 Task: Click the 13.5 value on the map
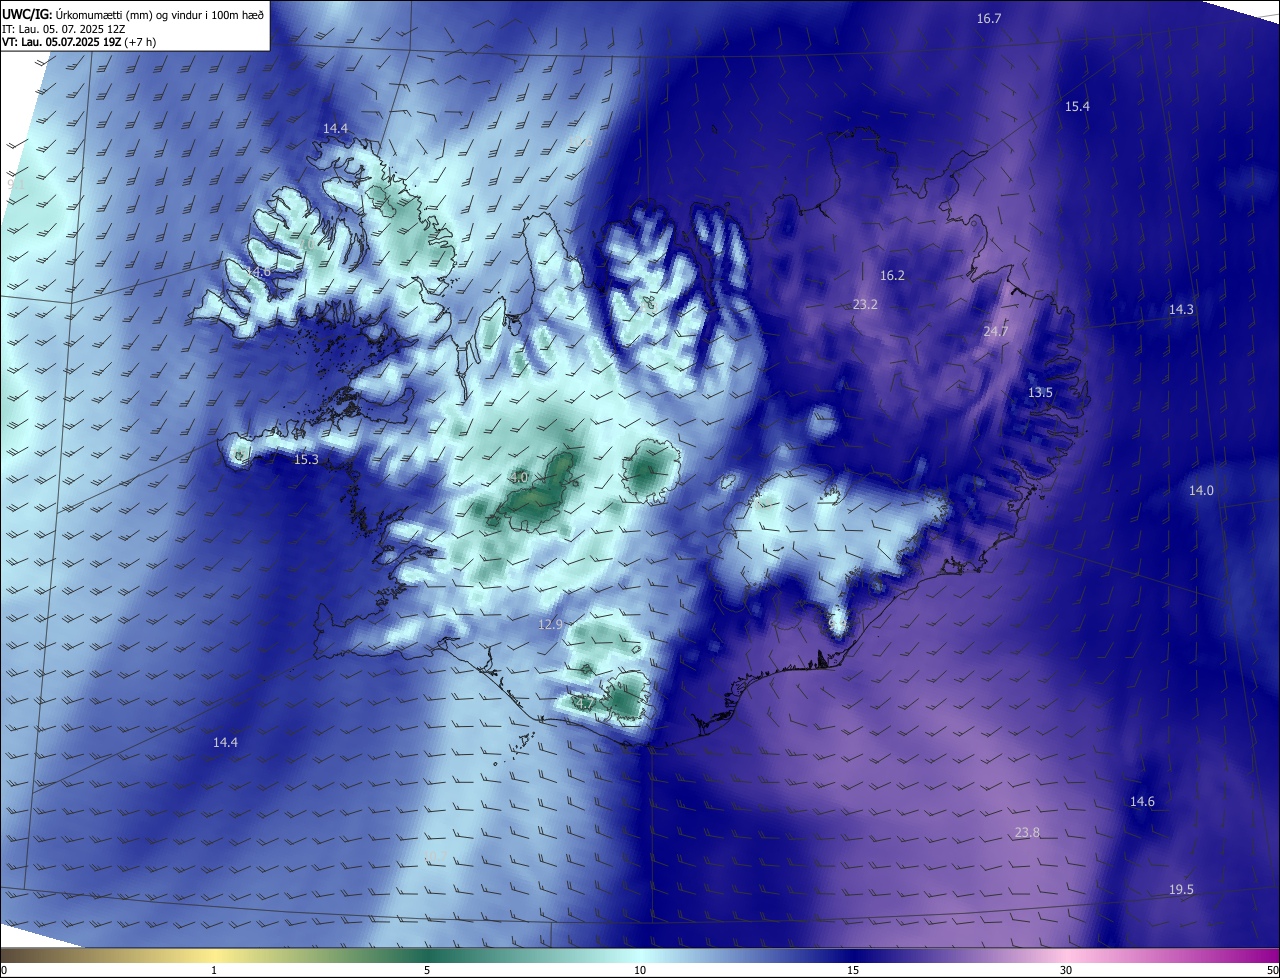1040,393
